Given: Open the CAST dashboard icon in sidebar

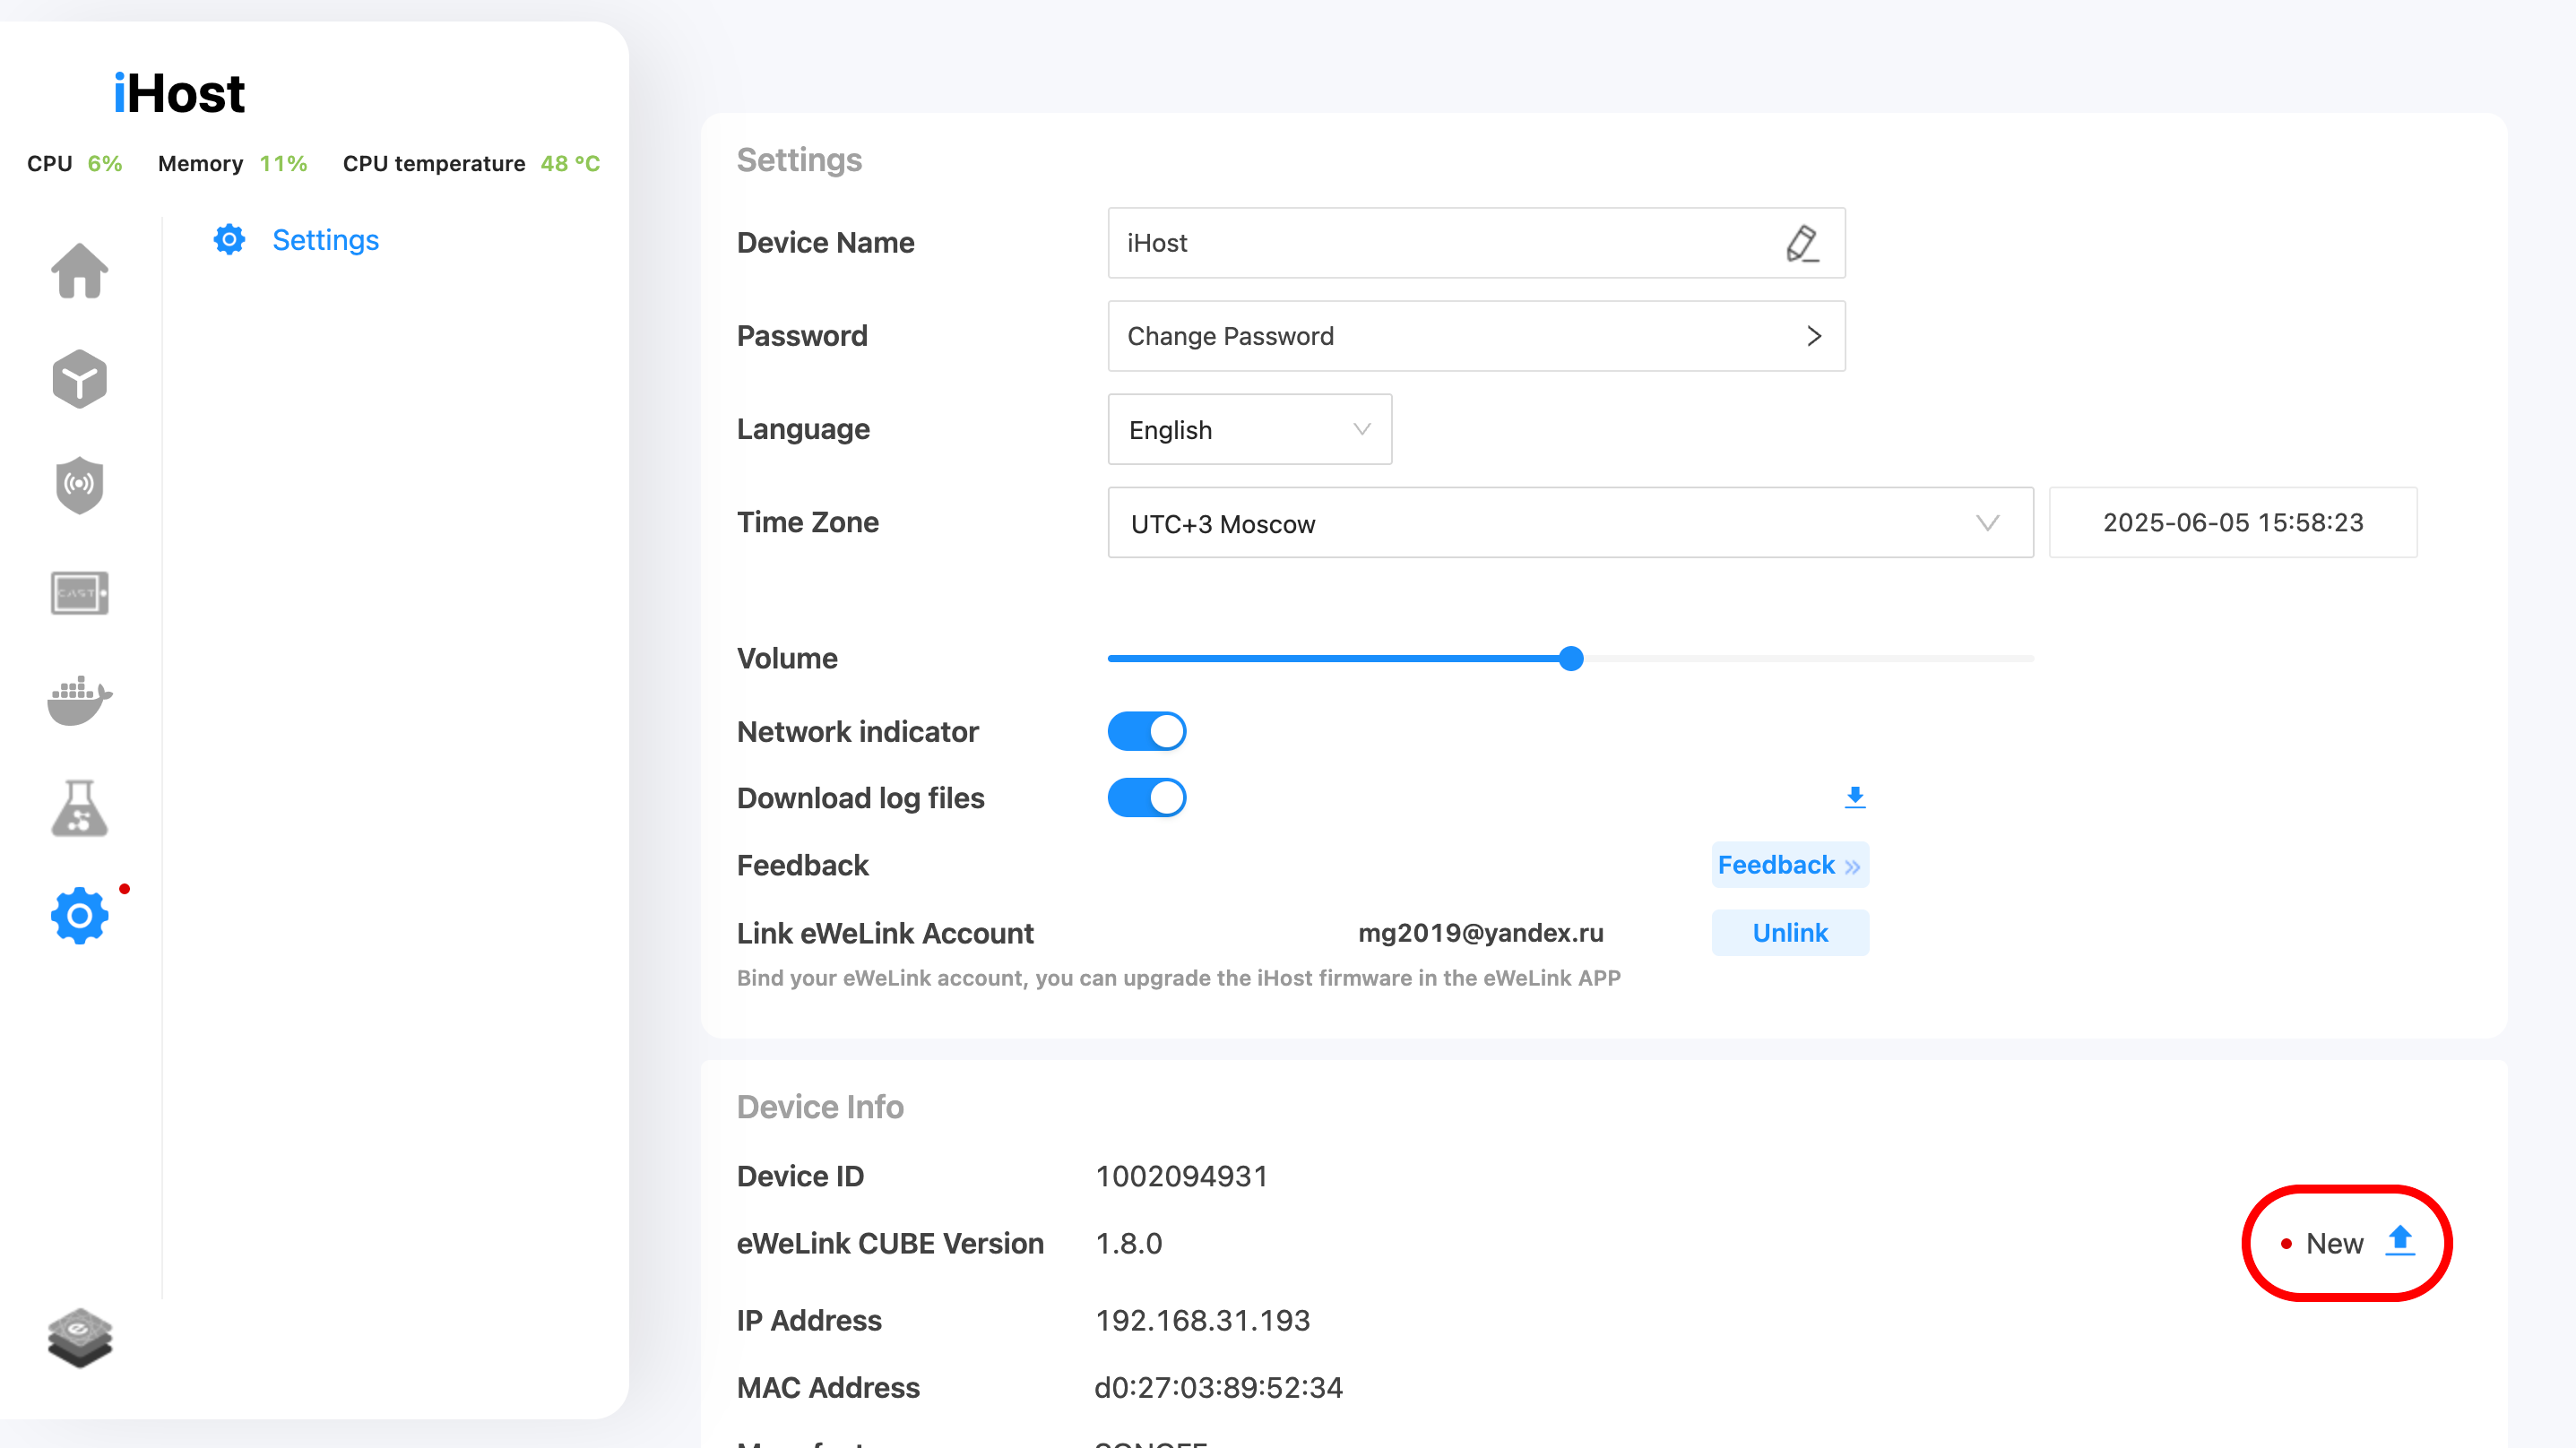Looking at the screenshot, I should 80,593.
